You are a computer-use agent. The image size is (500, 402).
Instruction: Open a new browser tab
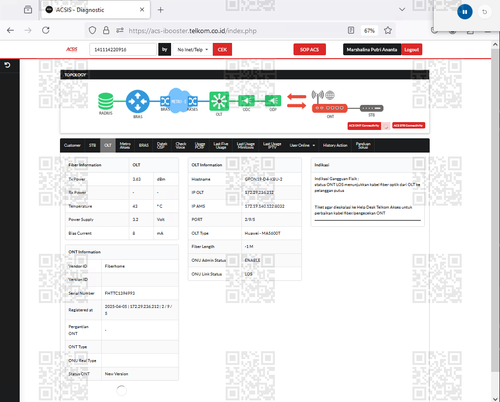[x=160, y=10]
